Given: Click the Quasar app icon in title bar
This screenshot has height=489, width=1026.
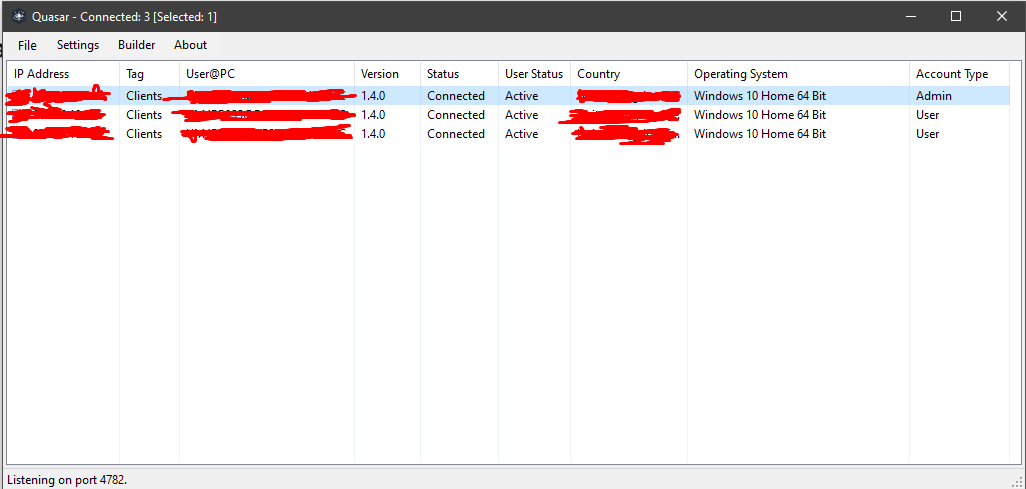Looking at the screenshot, I should click(19, 16).
